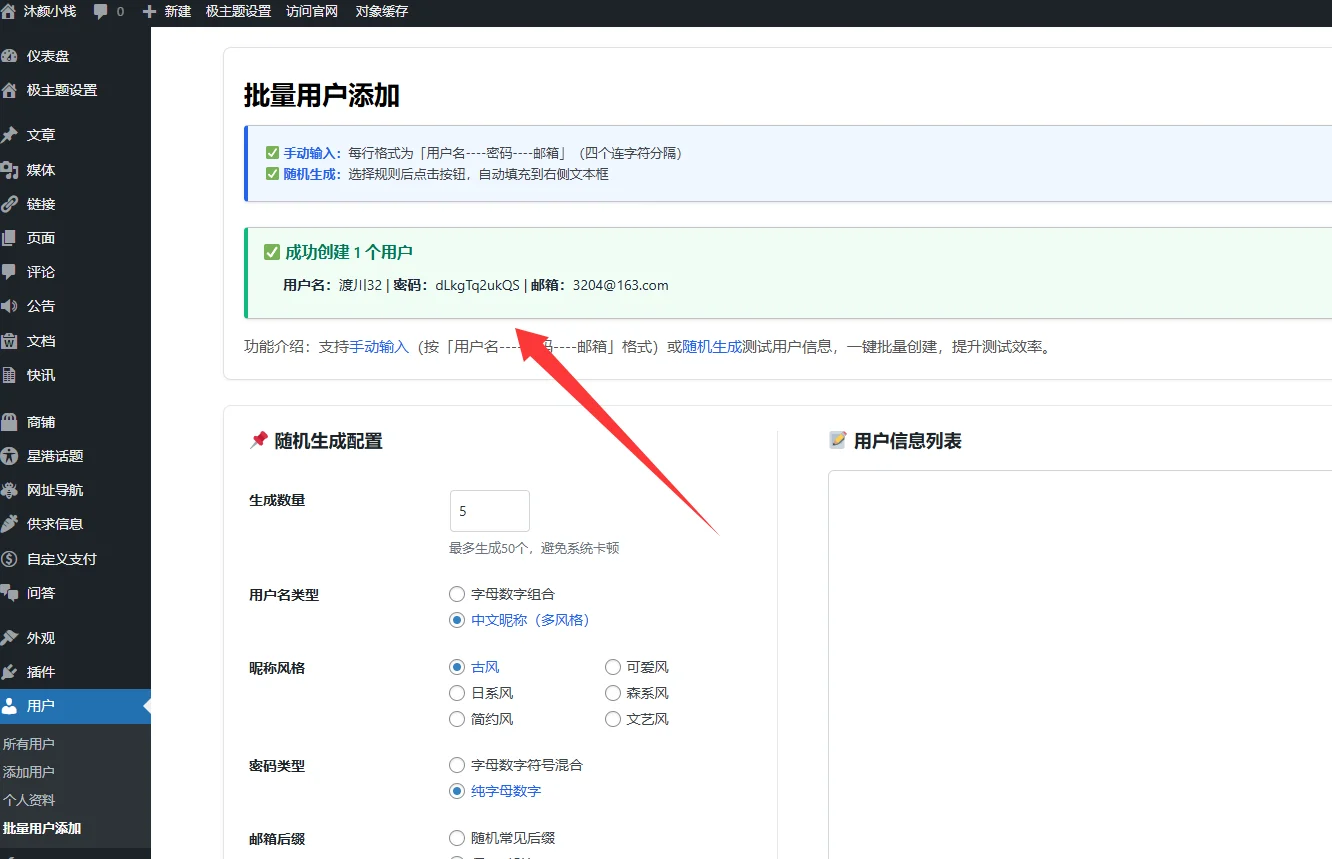This screenshot has height=859, width=1332.
Task: Click 访问官网 in the top bar
Action: click(311, 12)
